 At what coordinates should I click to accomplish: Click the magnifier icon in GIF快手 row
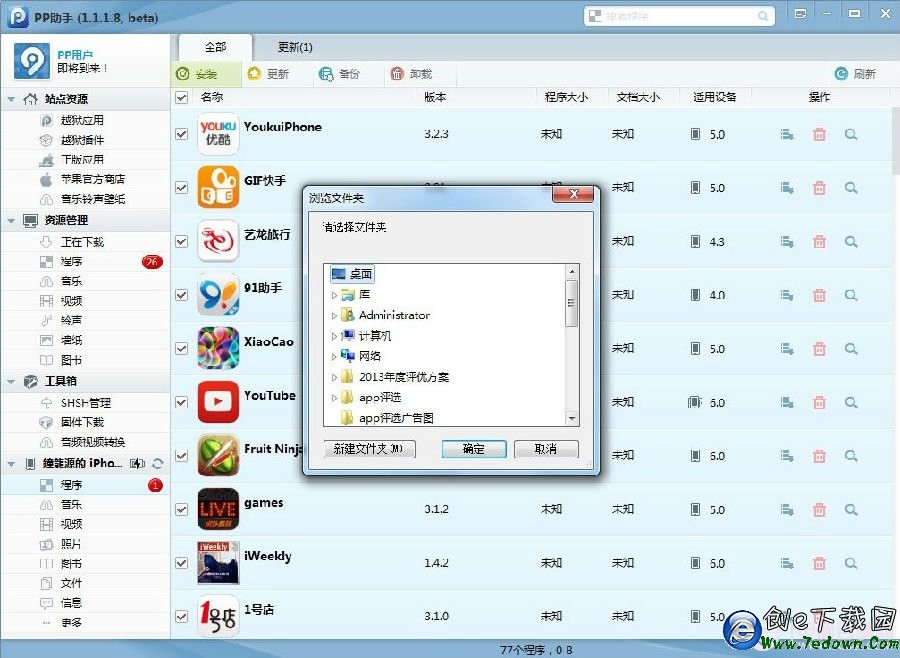[x=851, y=188]
